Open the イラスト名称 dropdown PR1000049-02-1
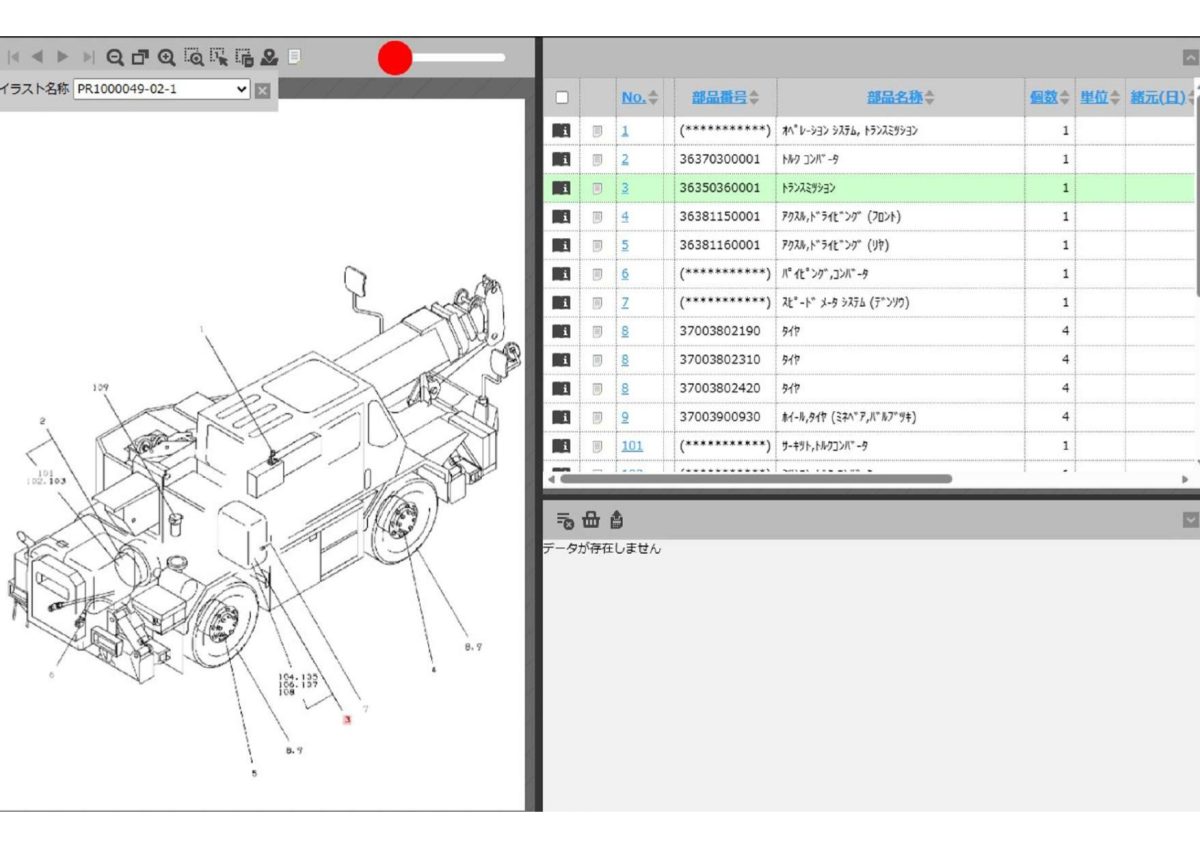The width and height of the screenshot is (1200, 848). (x=162, y=89)
